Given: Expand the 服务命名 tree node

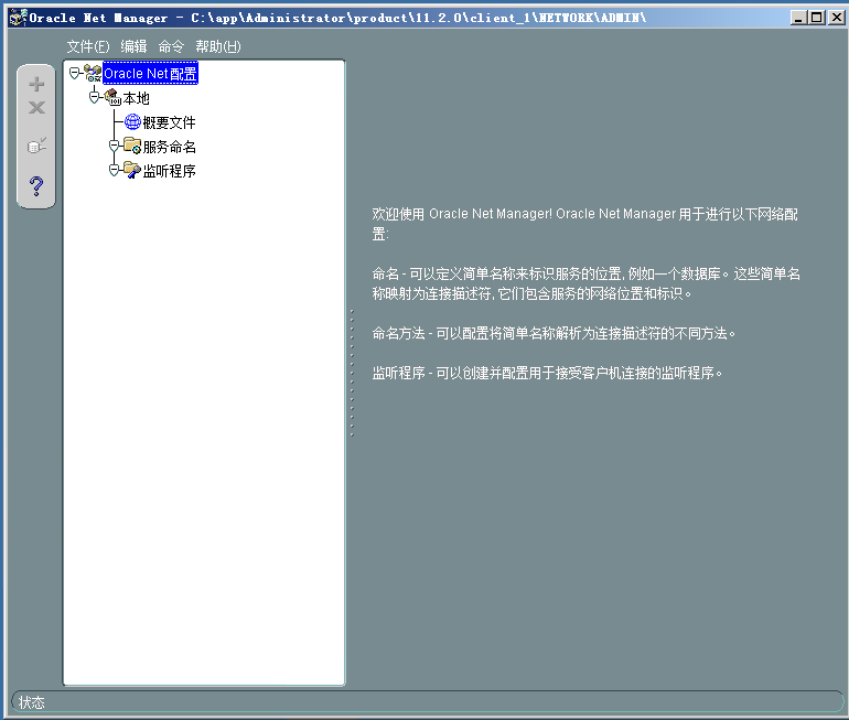Looking at the screenshot, I should coord(113,146).
